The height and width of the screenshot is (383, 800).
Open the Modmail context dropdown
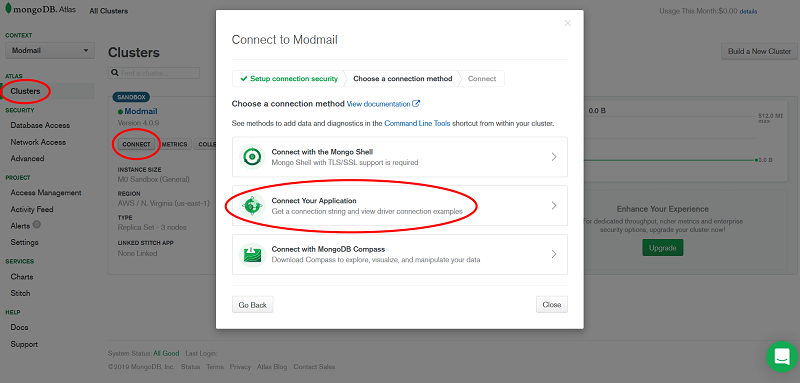pyautogui.click(x=49, y=50)
